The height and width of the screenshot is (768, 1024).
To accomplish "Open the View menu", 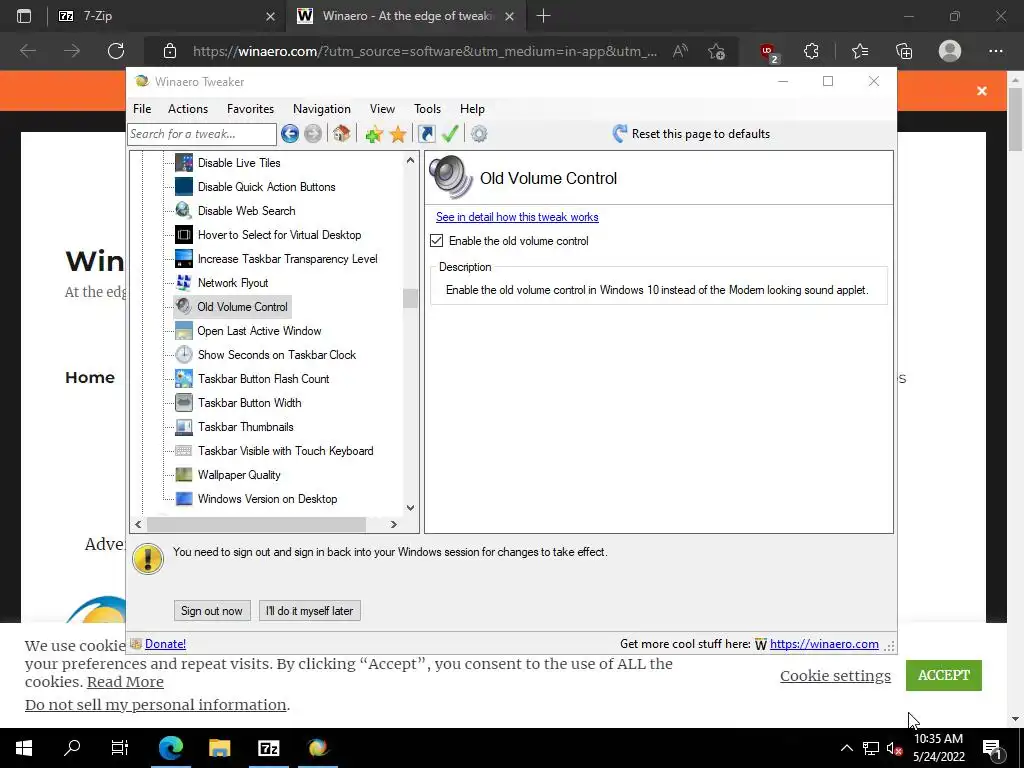I will click(382, 109).
